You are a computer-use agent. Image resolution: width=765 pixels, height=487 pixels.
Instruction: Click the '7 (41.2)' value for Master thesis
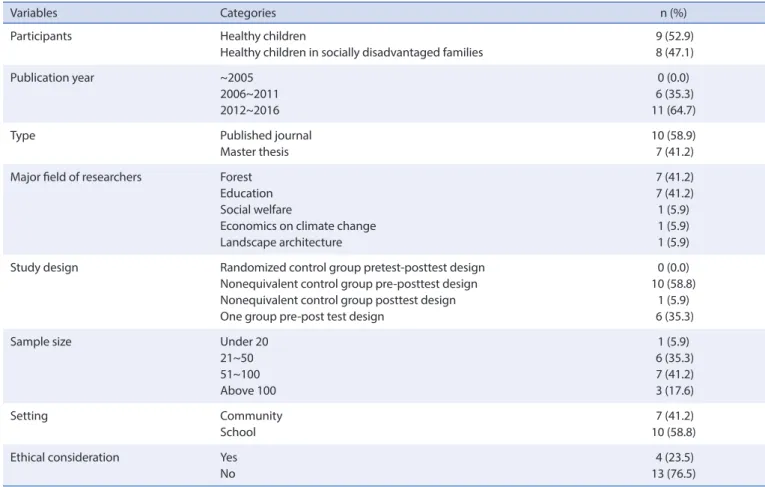[x=674, y=152]
